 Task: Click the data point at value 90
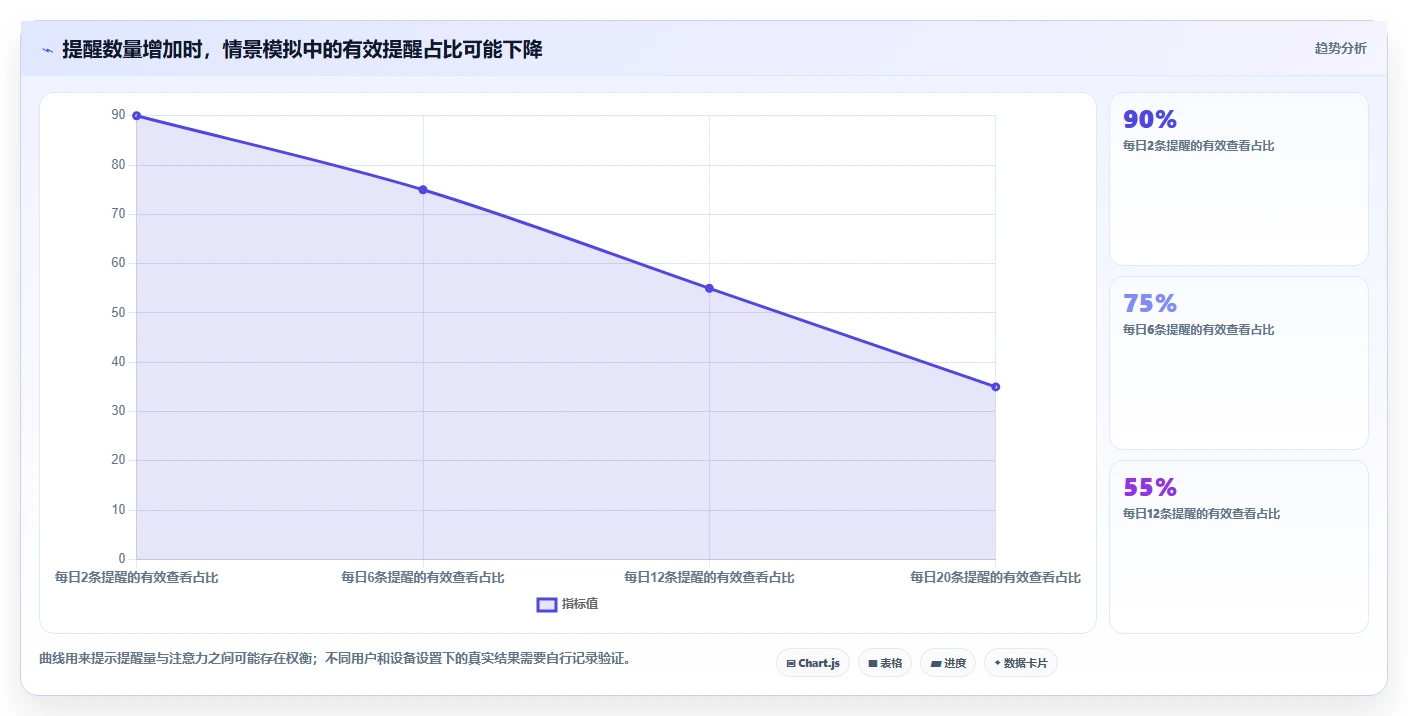[x=137, y=116]
